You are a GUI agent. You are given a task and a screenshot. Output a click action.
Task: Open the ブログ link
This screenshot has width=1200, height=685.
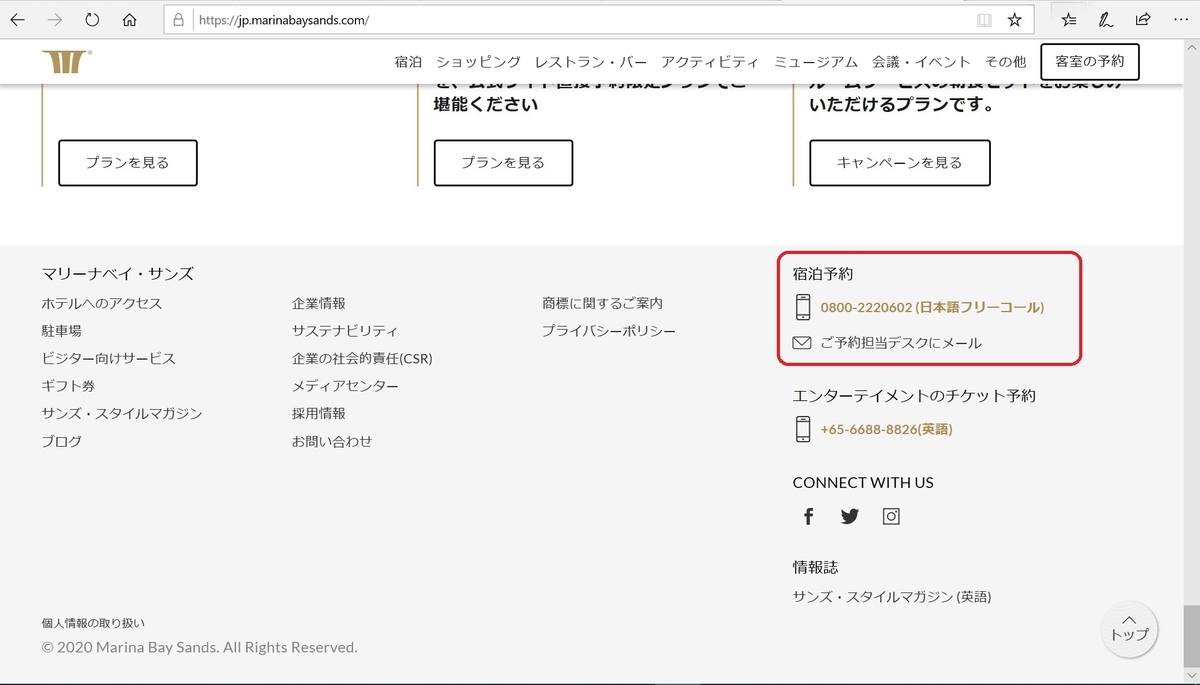62,441
